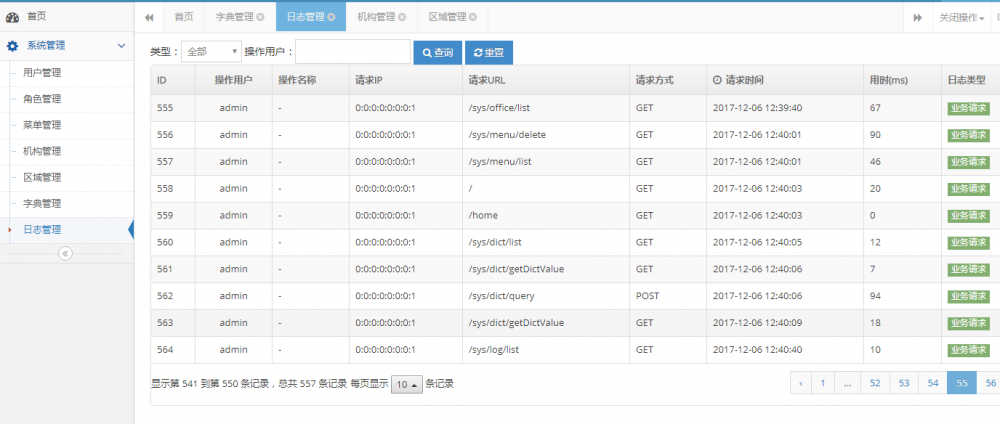Collapse the sidebar with the double-arrow icon

pos(65,254)
